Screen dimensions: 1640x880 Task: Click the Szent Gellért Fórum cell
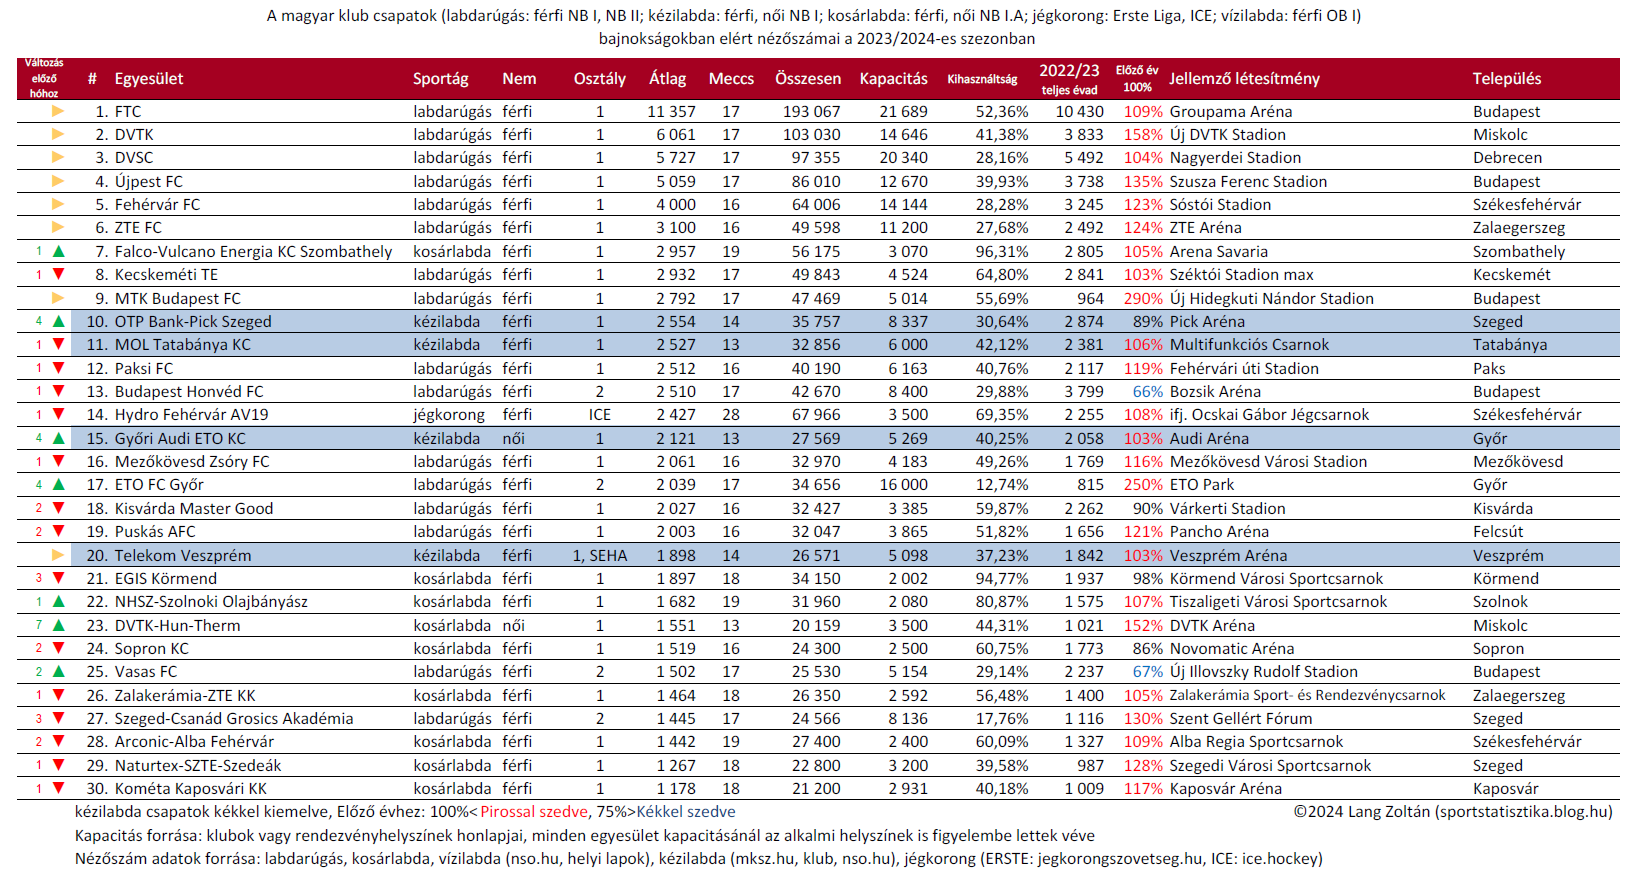click(x=1241, y=718)
